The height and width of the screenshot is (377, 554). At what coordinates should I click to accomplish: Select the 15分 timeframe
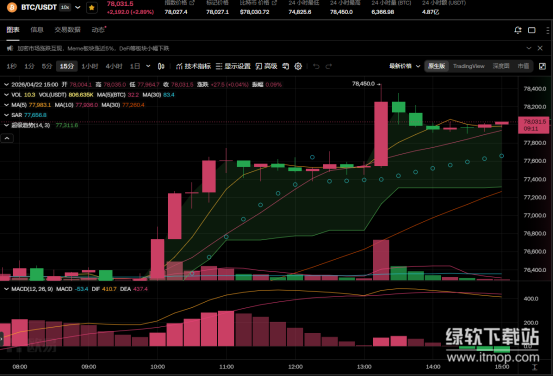(x=67, y=66)
